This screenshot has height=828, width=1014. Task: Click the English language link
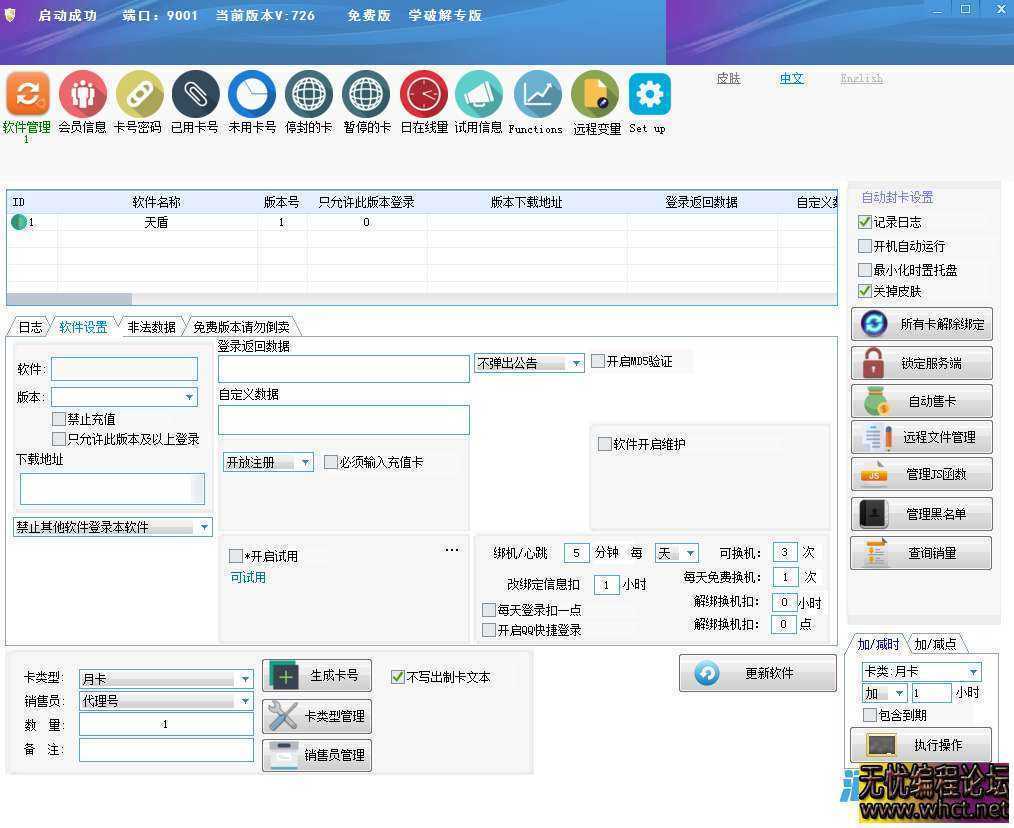pos(861,78)
